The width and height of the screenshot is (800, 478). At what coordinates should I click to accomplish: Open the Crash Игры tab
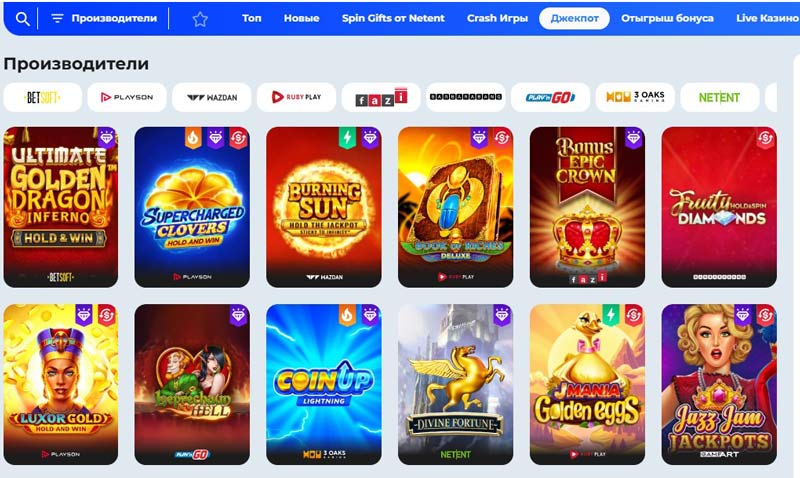pos(497,18)
